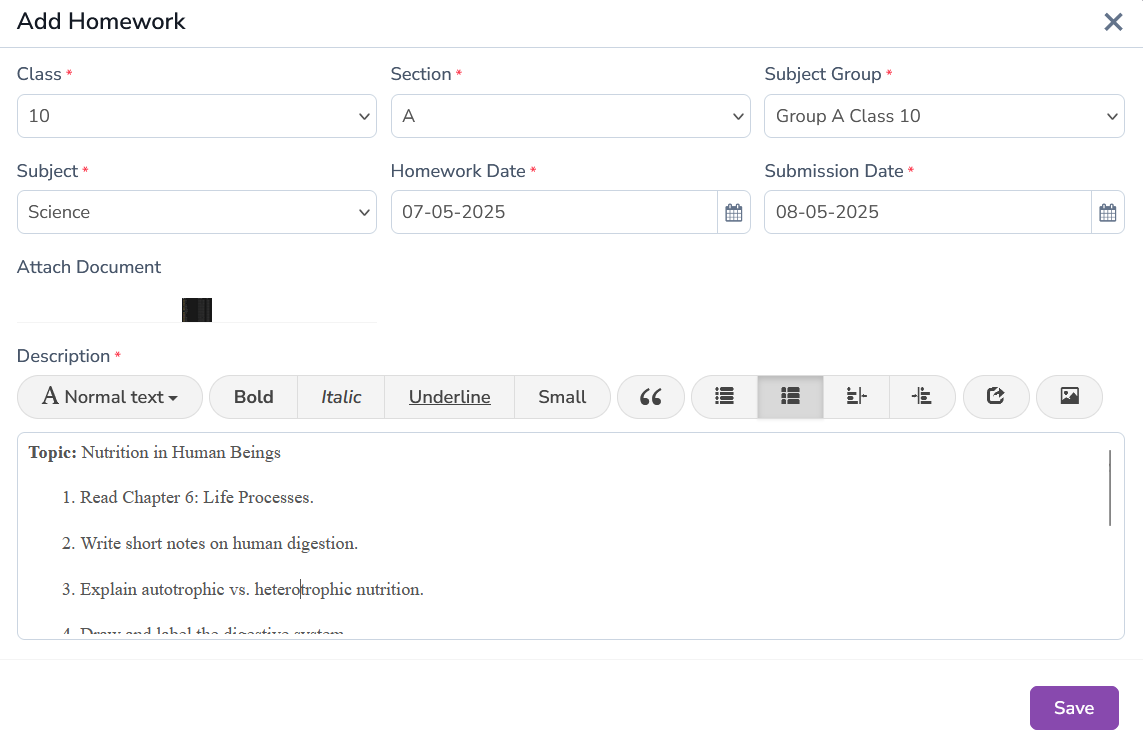This screenshot has height=755, width=1143.
Task: Open the Class dropdown showing 10
Action: pyautogui.click(x=197, y=116)
